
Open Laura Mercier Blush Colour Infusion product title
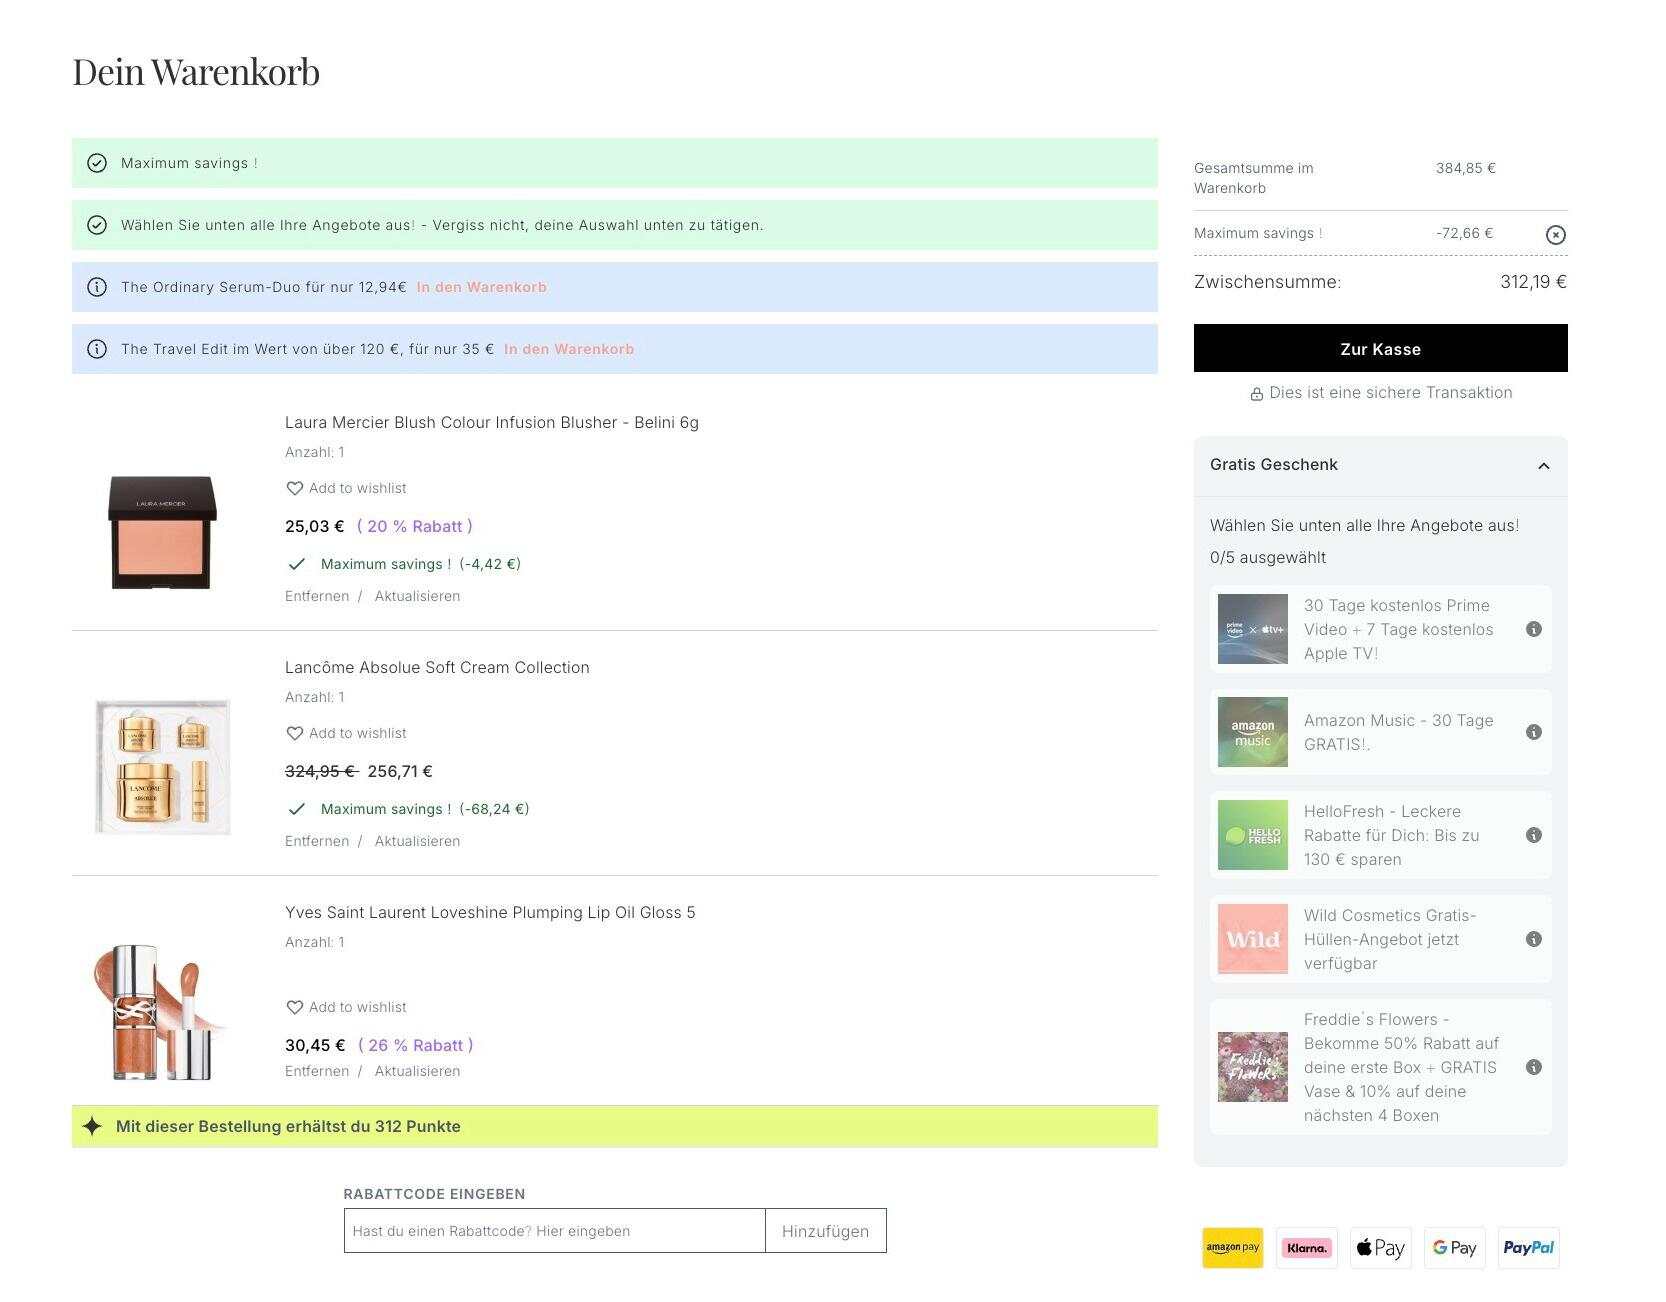[492, 422]
